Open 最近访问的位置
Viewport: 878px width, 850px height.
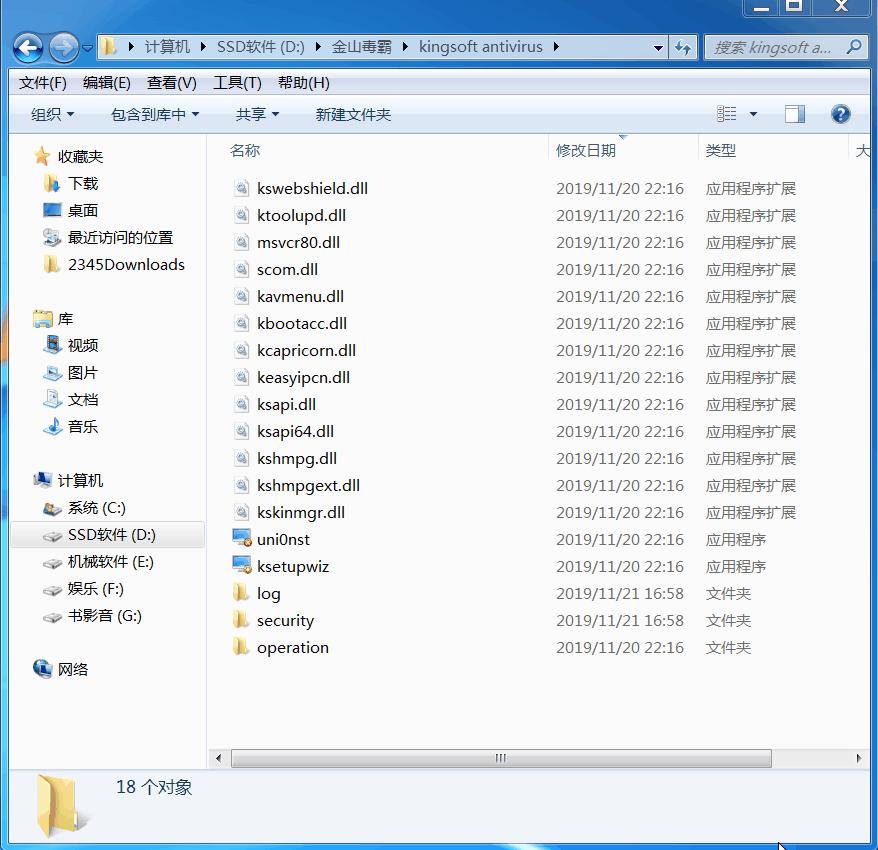[120, 237]
